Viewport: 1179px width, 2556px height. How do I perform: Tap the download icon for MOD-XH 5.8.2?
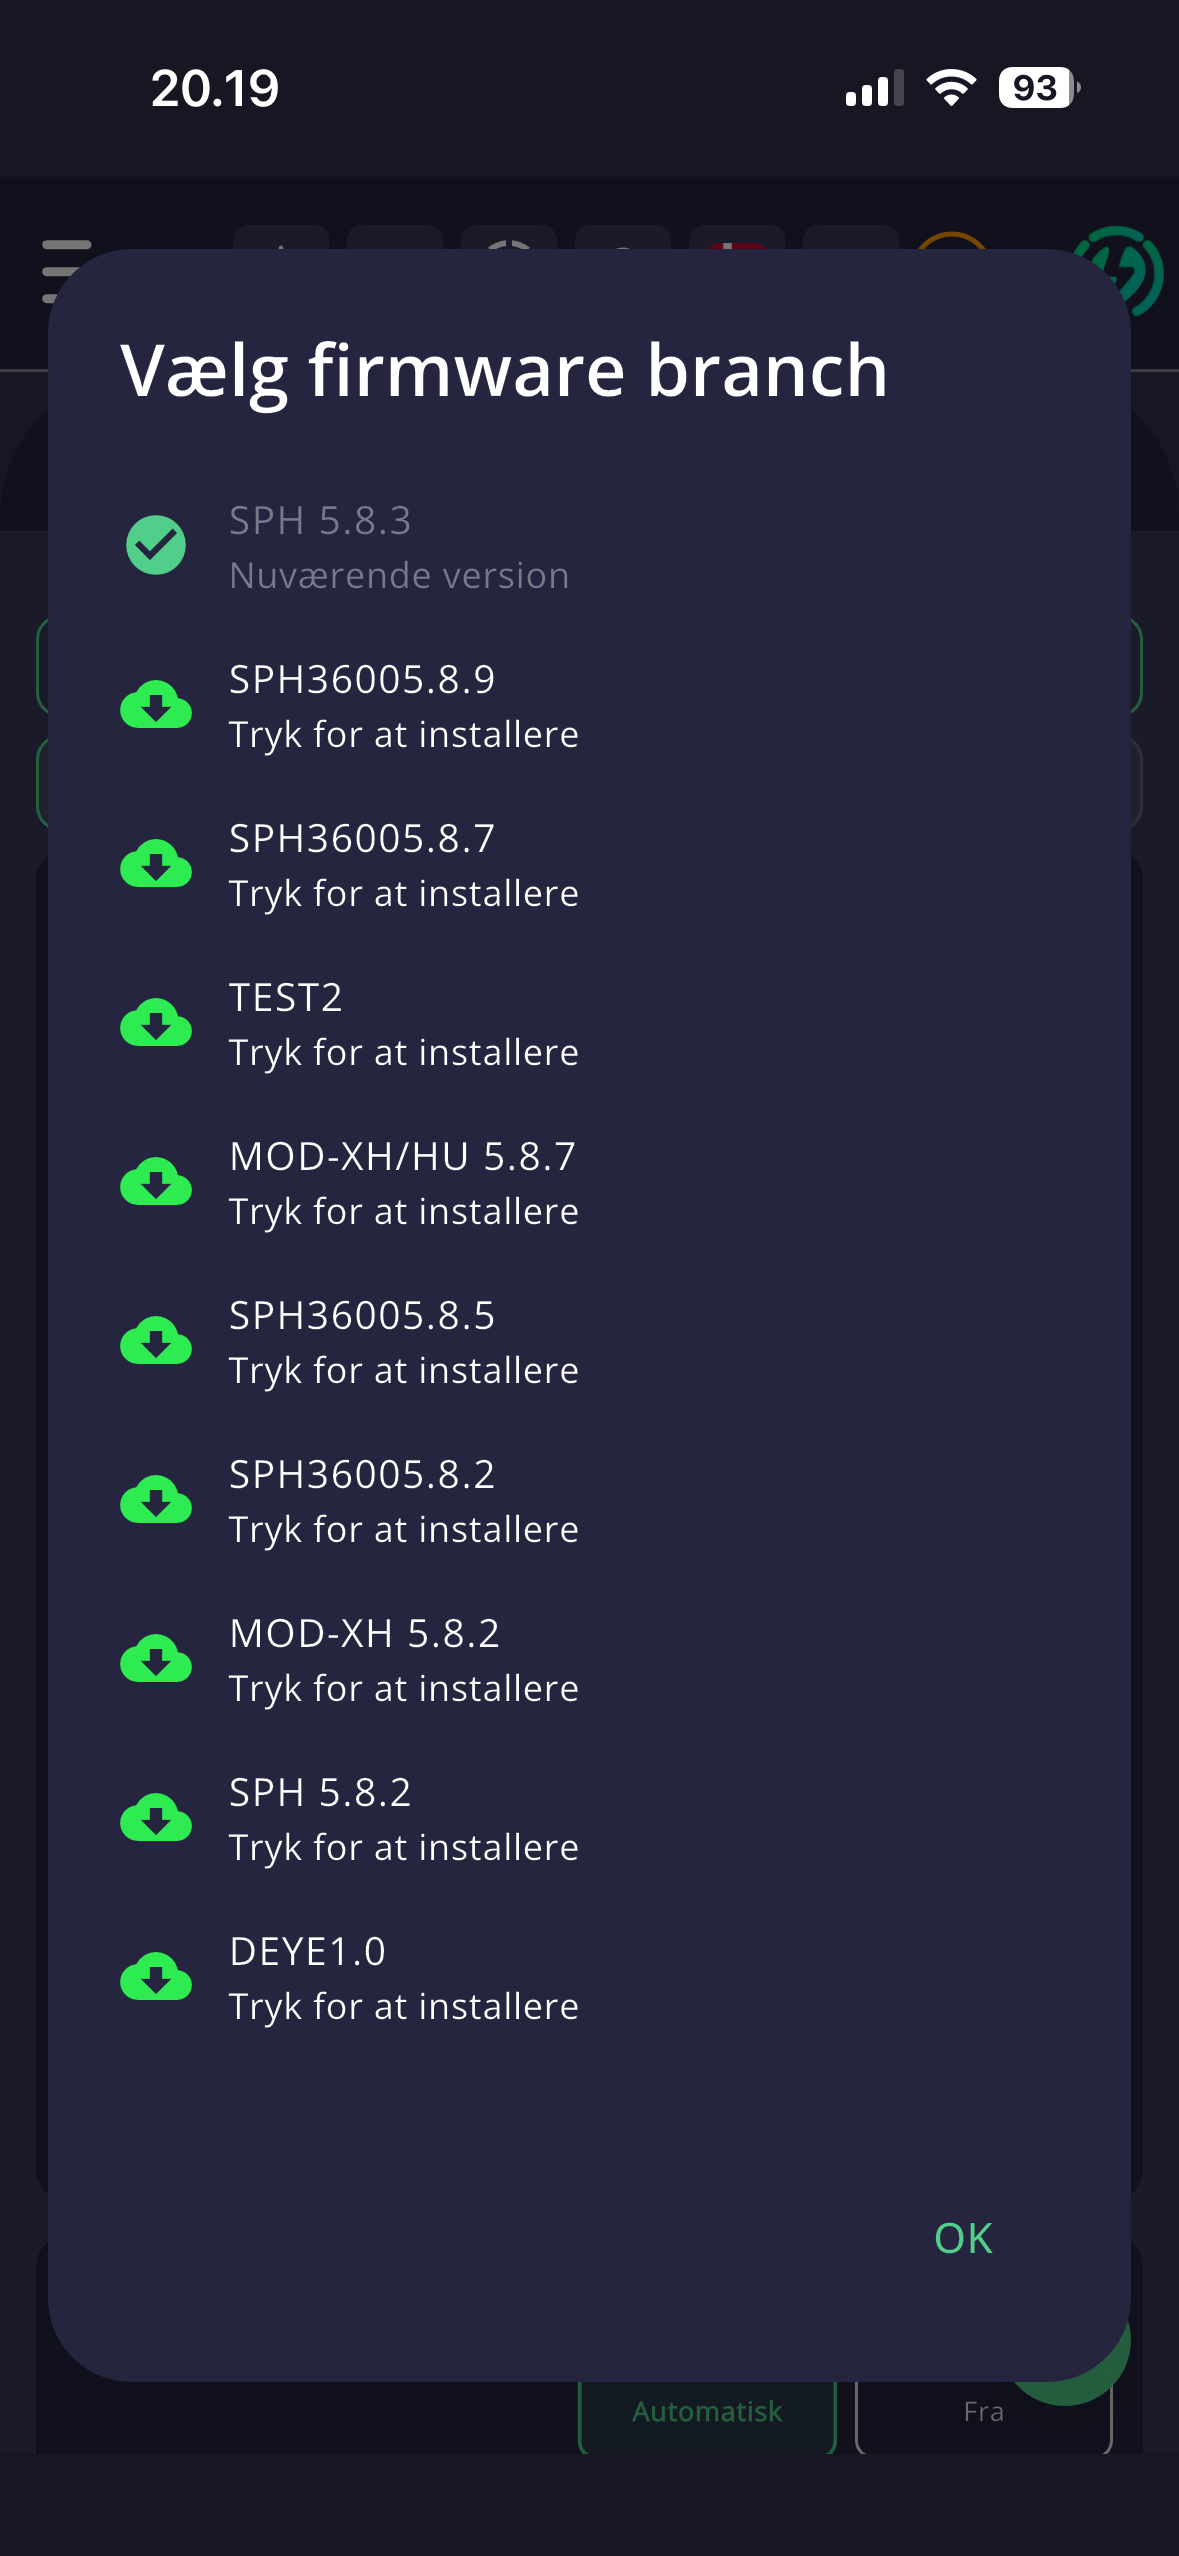(x=156, y=1660)
